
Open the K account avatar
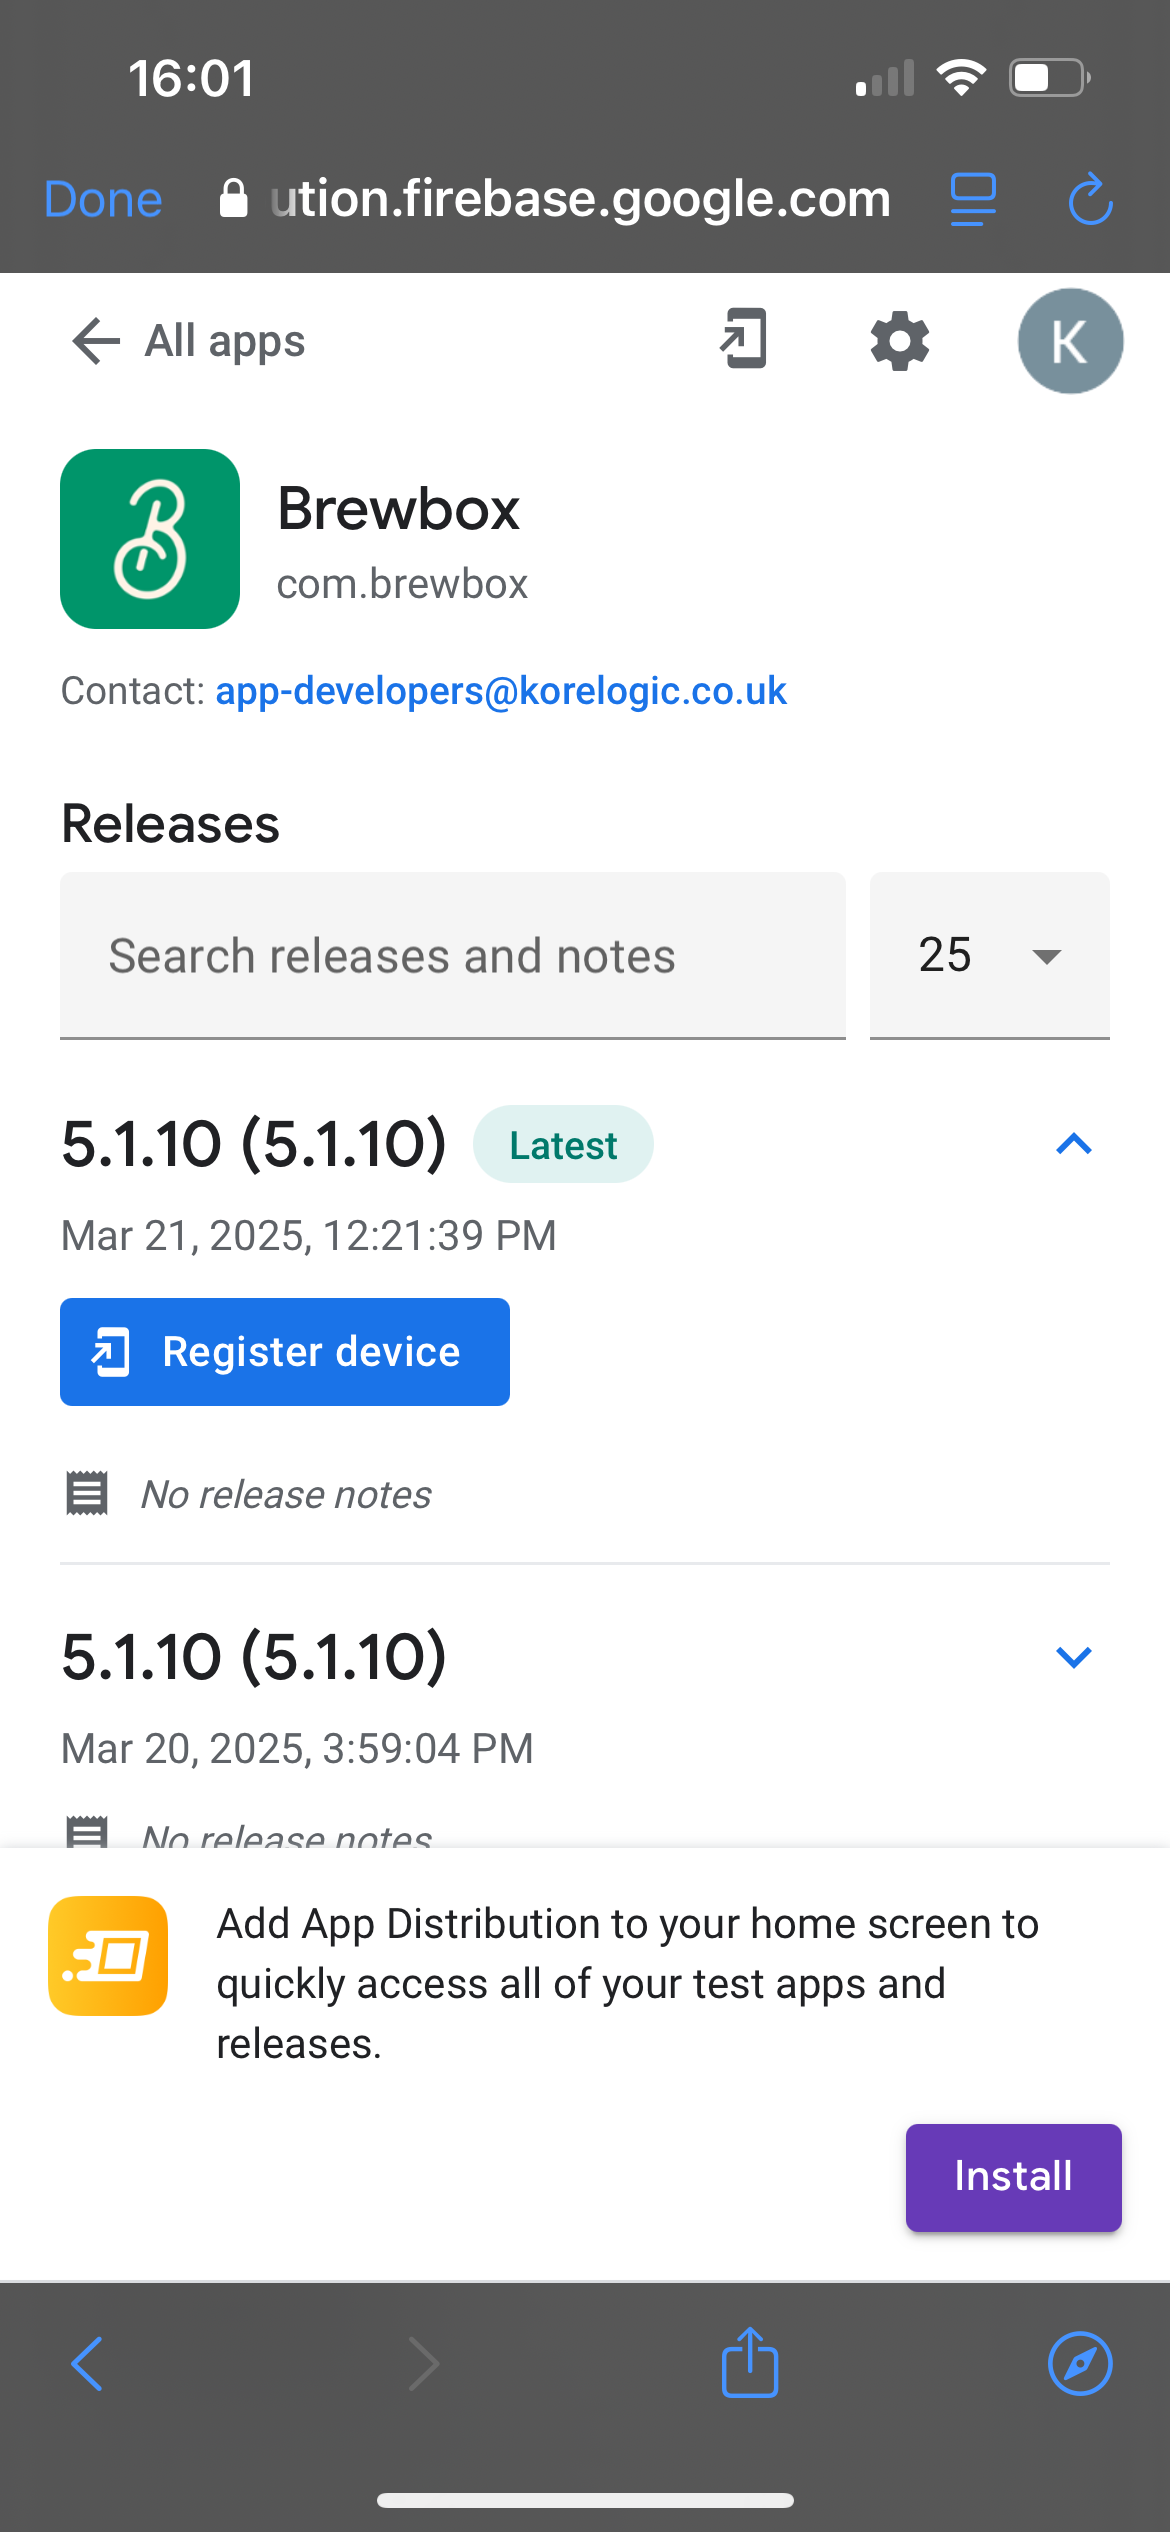(1069, 341)
